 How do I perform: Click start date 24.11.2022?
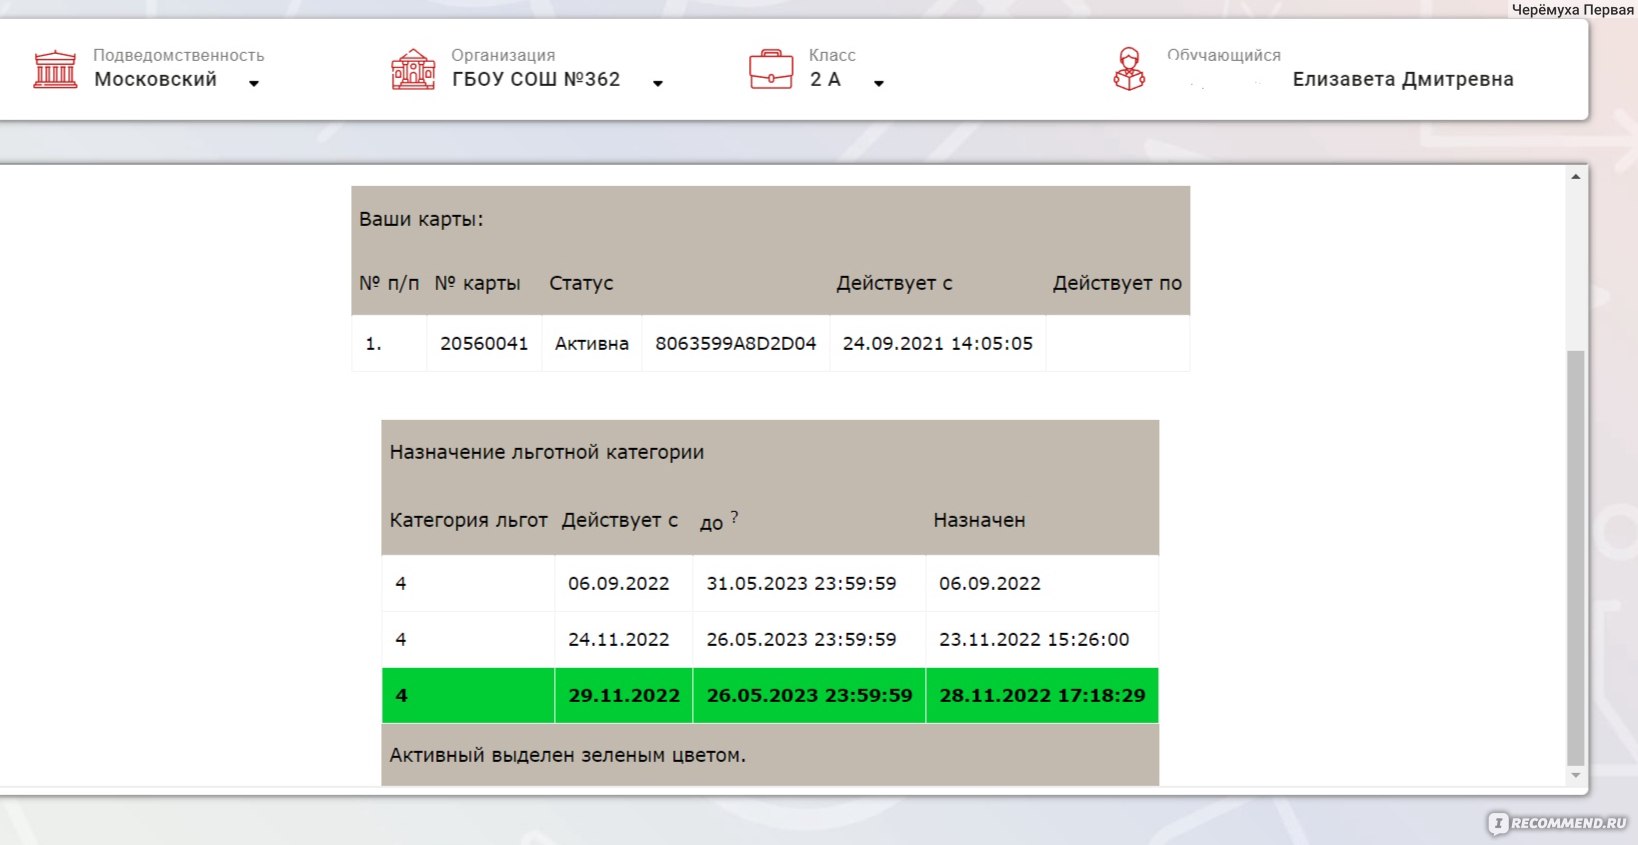[619, 639]
